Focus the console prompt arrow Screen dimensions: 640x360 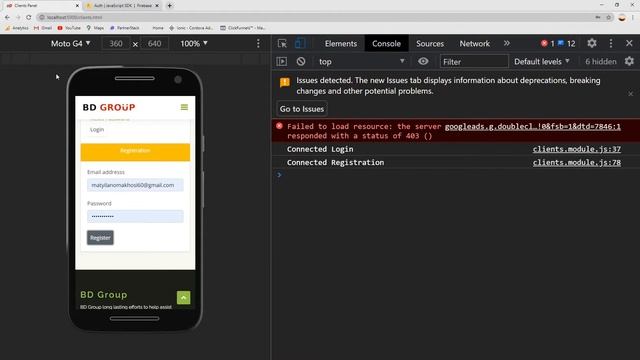[x=279, y=175]
